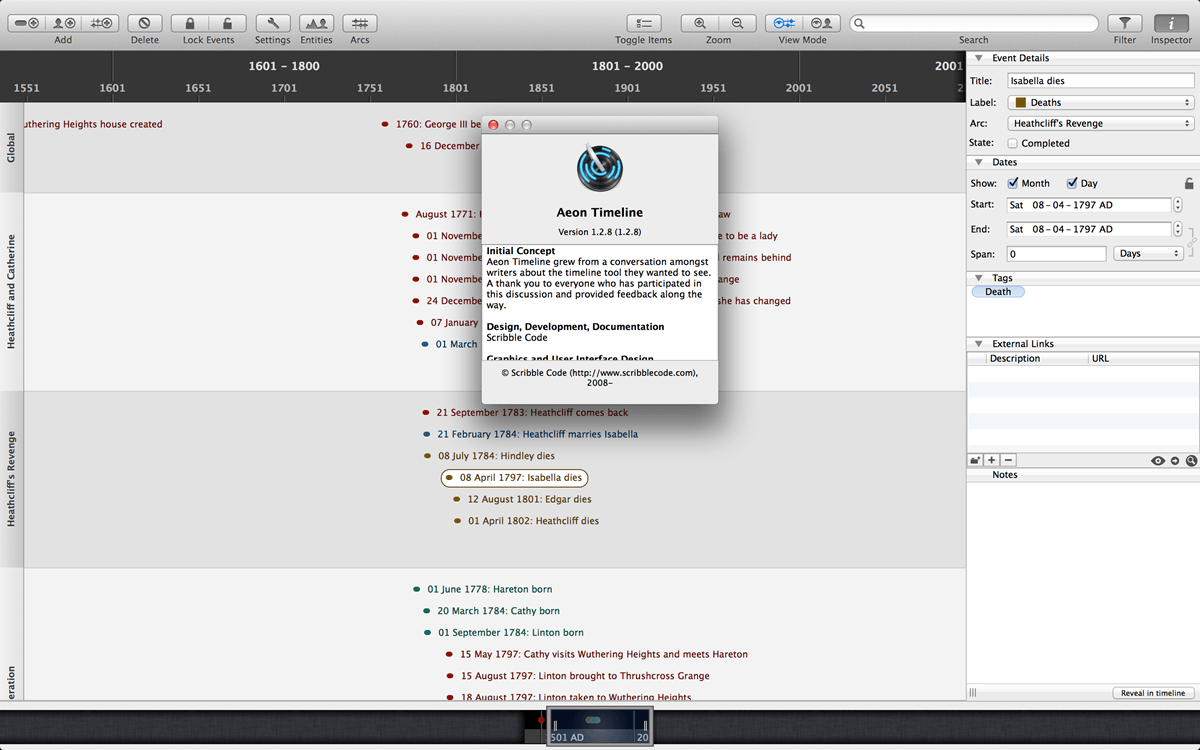Screen dimensions: 1200x750
Task: Click the Start date stepper arrows
Action: point(1177,205)
